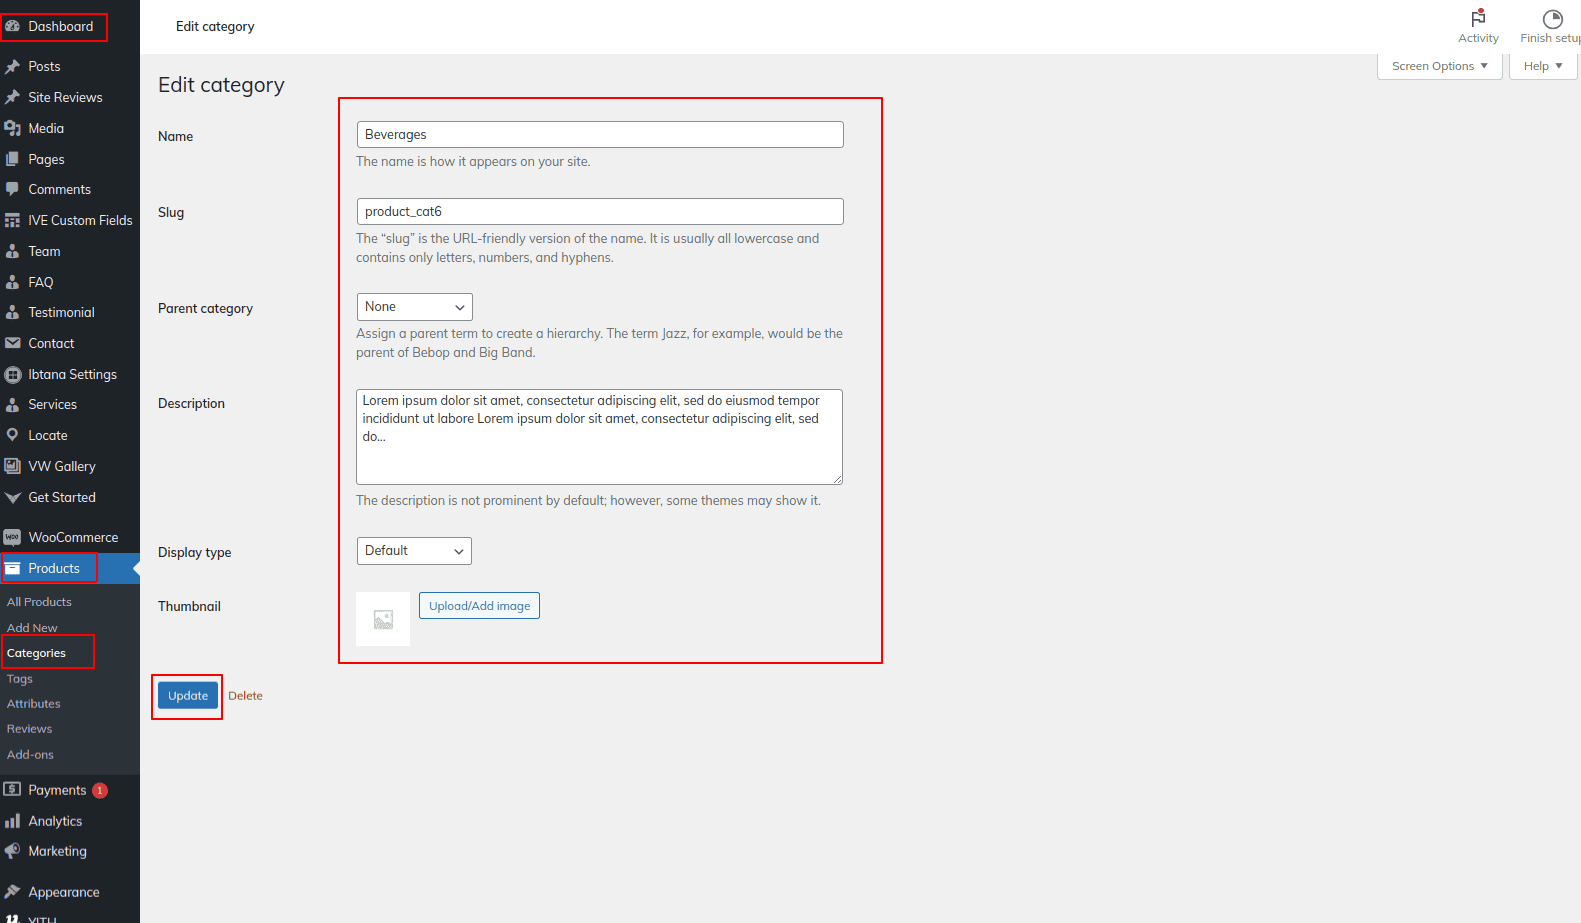Expand the Screen Options panel
Viewport: 1581px width, 923px height.
[x=1439, y=66]
